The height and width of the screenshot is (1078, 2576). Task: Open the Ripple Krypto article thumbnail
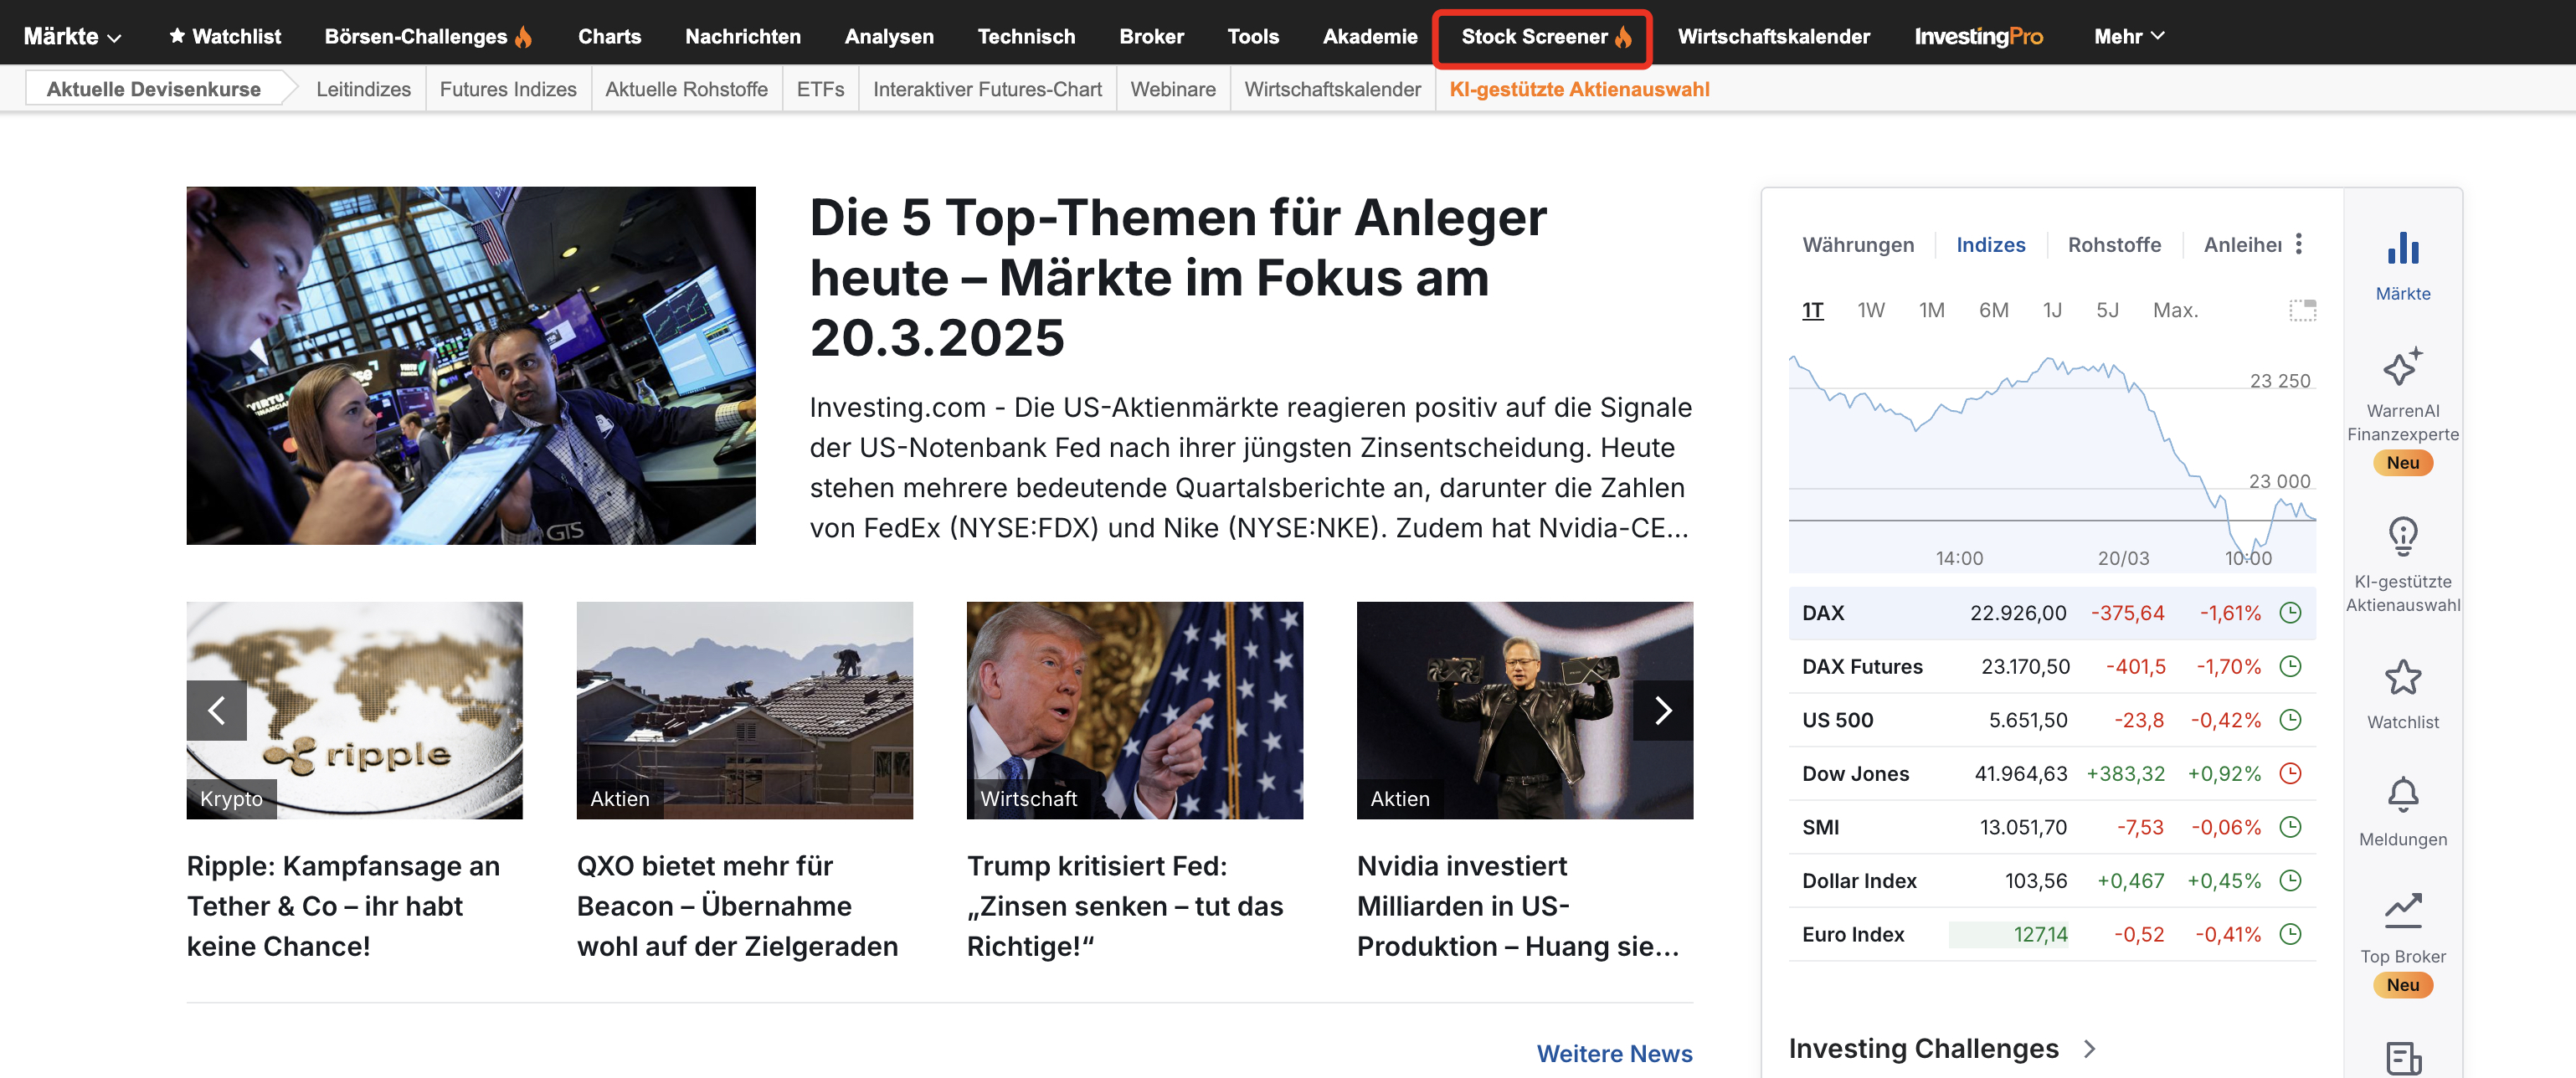coord(354,710)
